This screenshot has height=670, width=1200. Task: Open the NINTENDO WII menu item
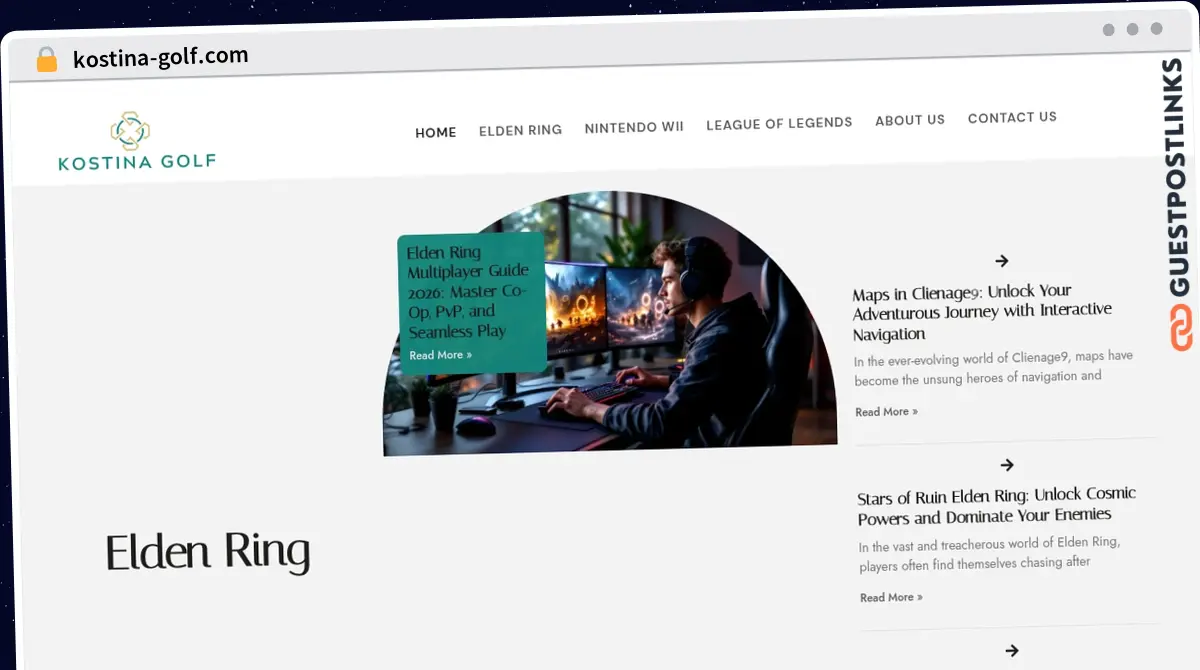[x=634, y=127]
